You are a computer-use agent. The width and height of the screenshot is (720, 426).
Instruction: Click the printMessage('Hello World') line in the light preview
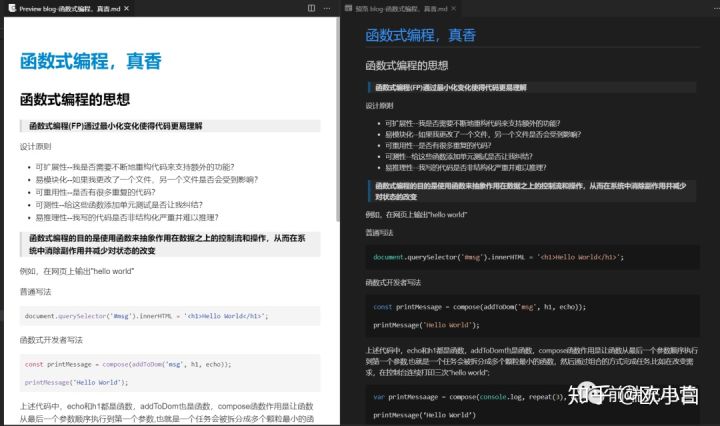76,382
